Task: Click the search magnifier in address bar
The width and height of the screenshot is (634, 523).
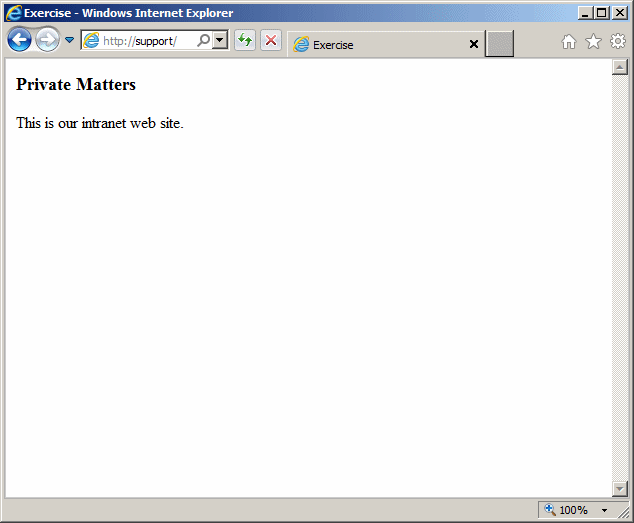Action: click(x=203, y=40)
